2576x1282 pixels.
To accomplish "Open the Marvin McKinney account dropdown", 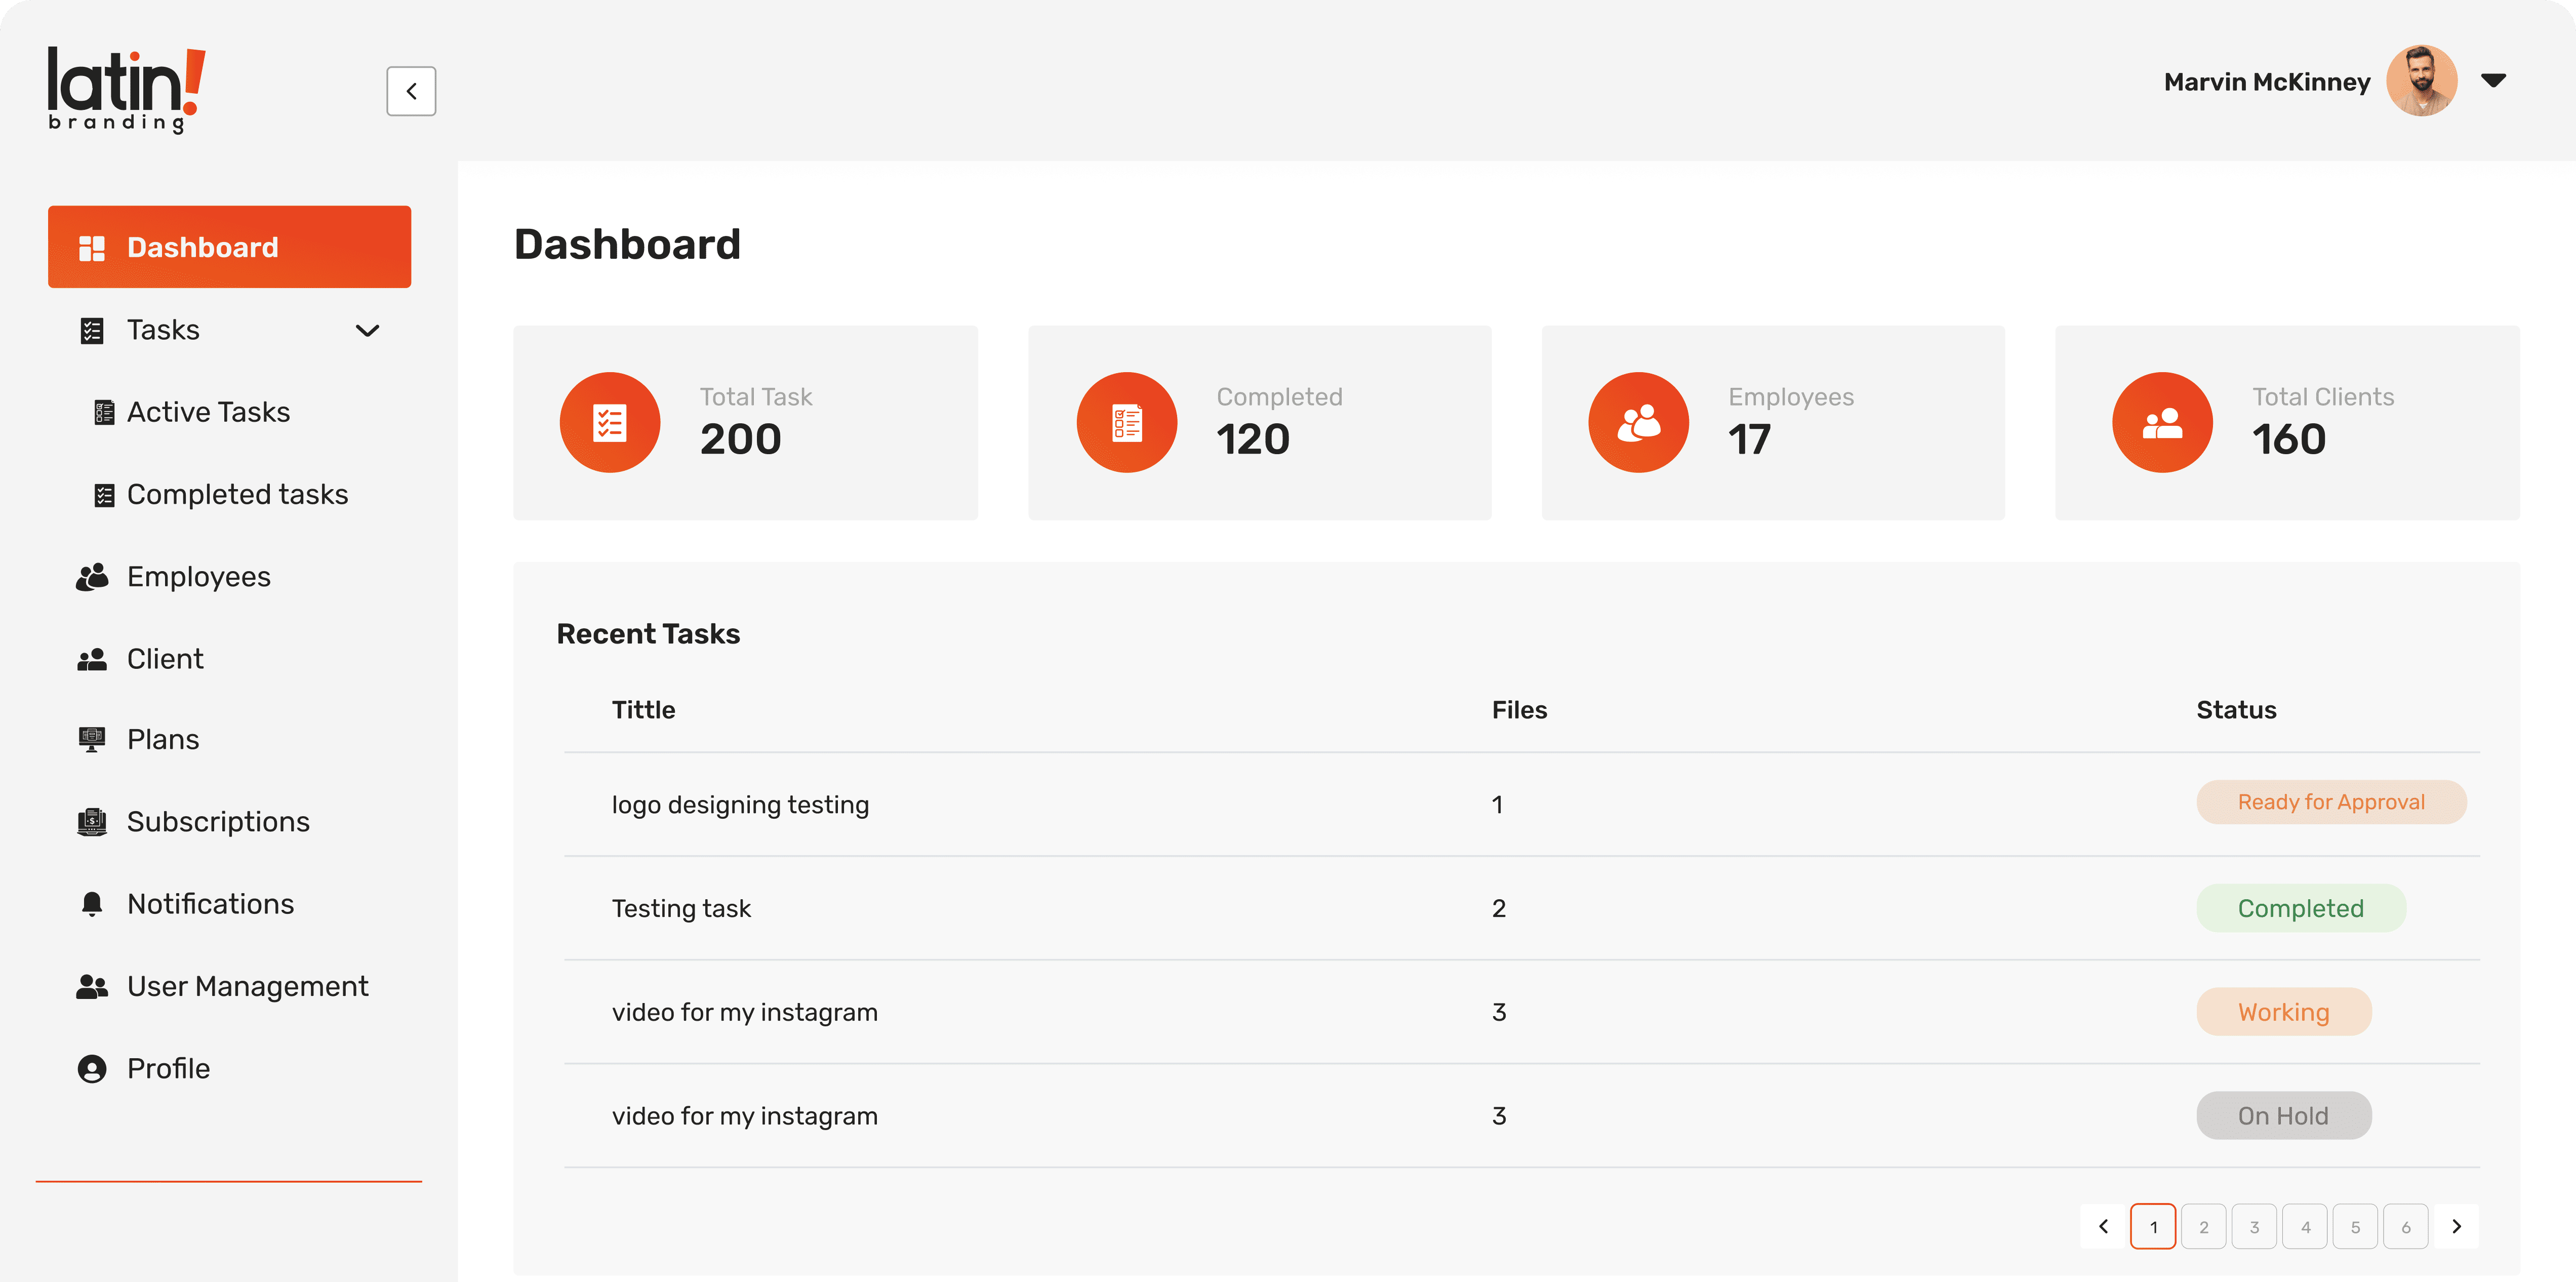I will click(x=2493, y=81).
